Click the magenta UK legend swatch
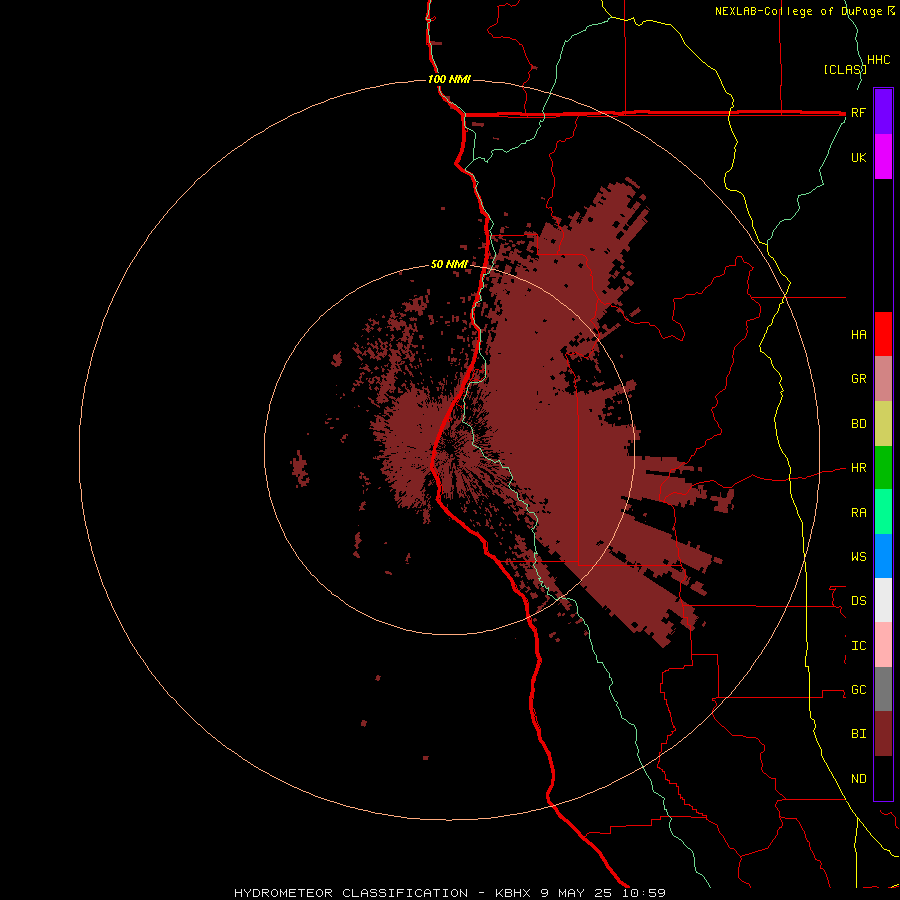Screen dimensions: 900x900 point(883,157)
